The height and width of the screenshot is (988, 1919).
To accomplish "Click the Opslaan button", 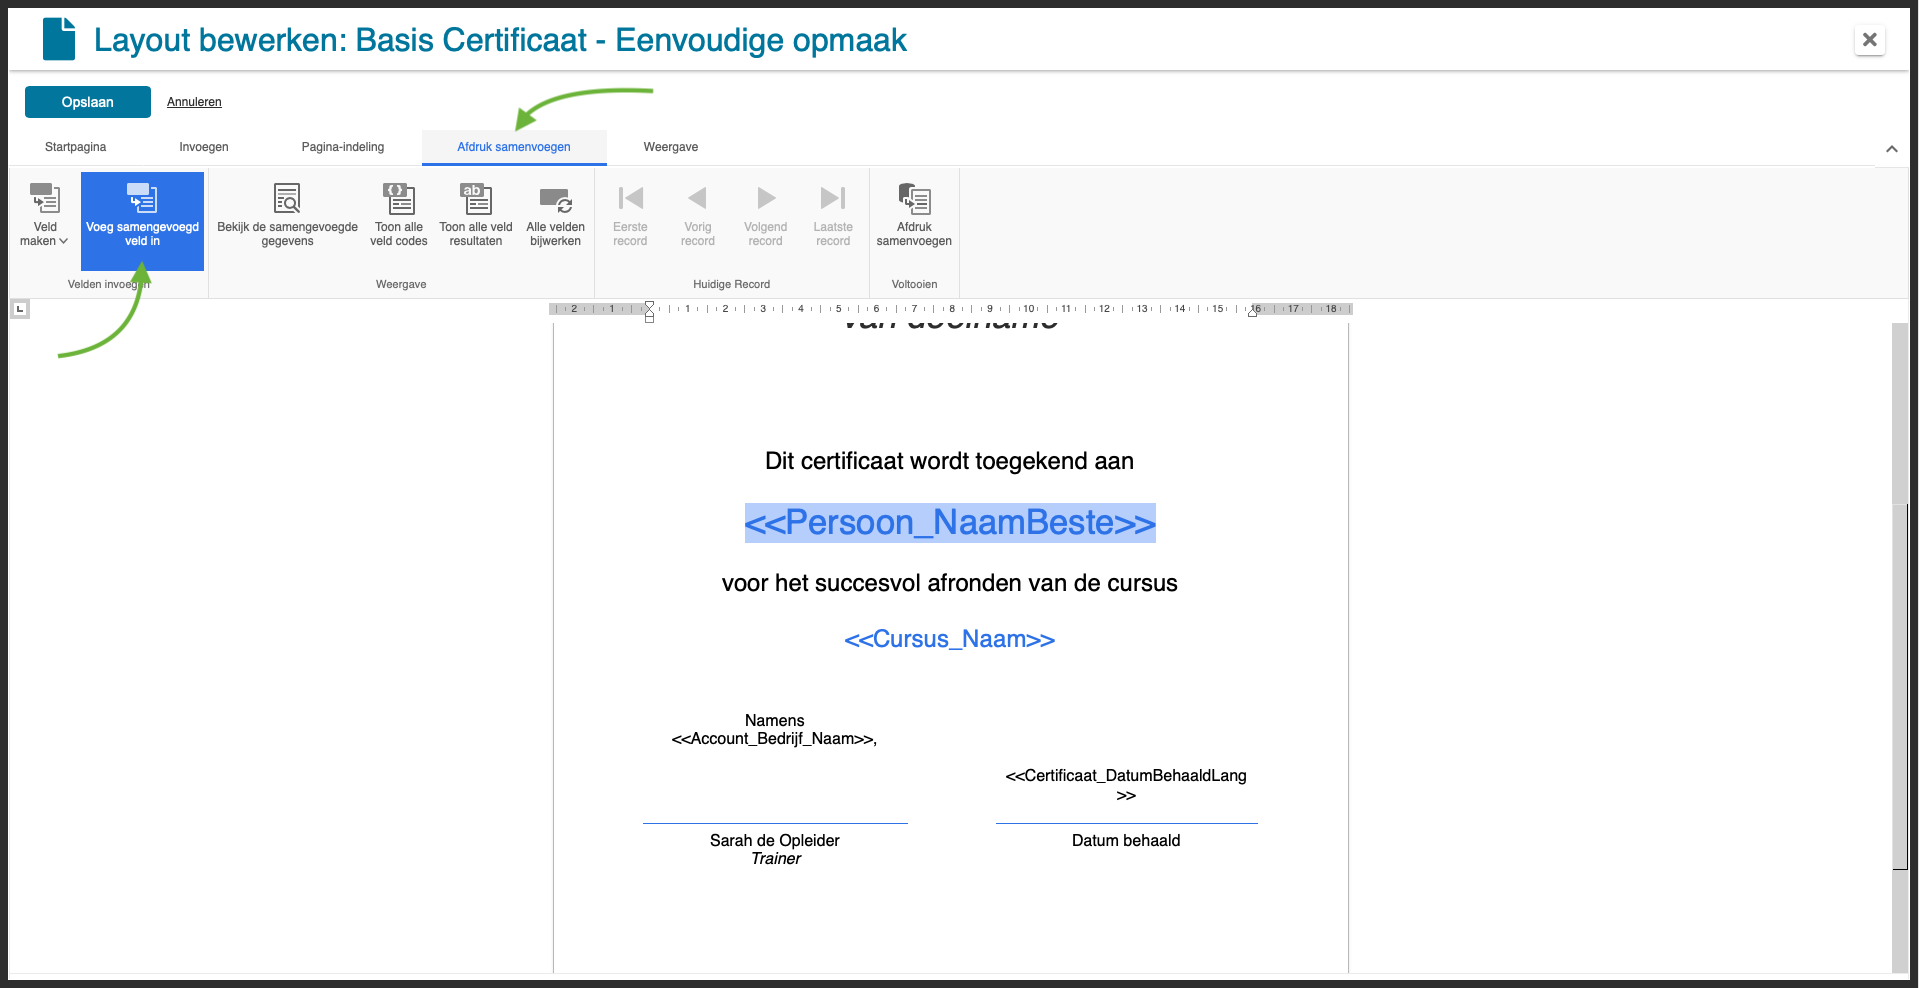I will (x=87, y=101).
